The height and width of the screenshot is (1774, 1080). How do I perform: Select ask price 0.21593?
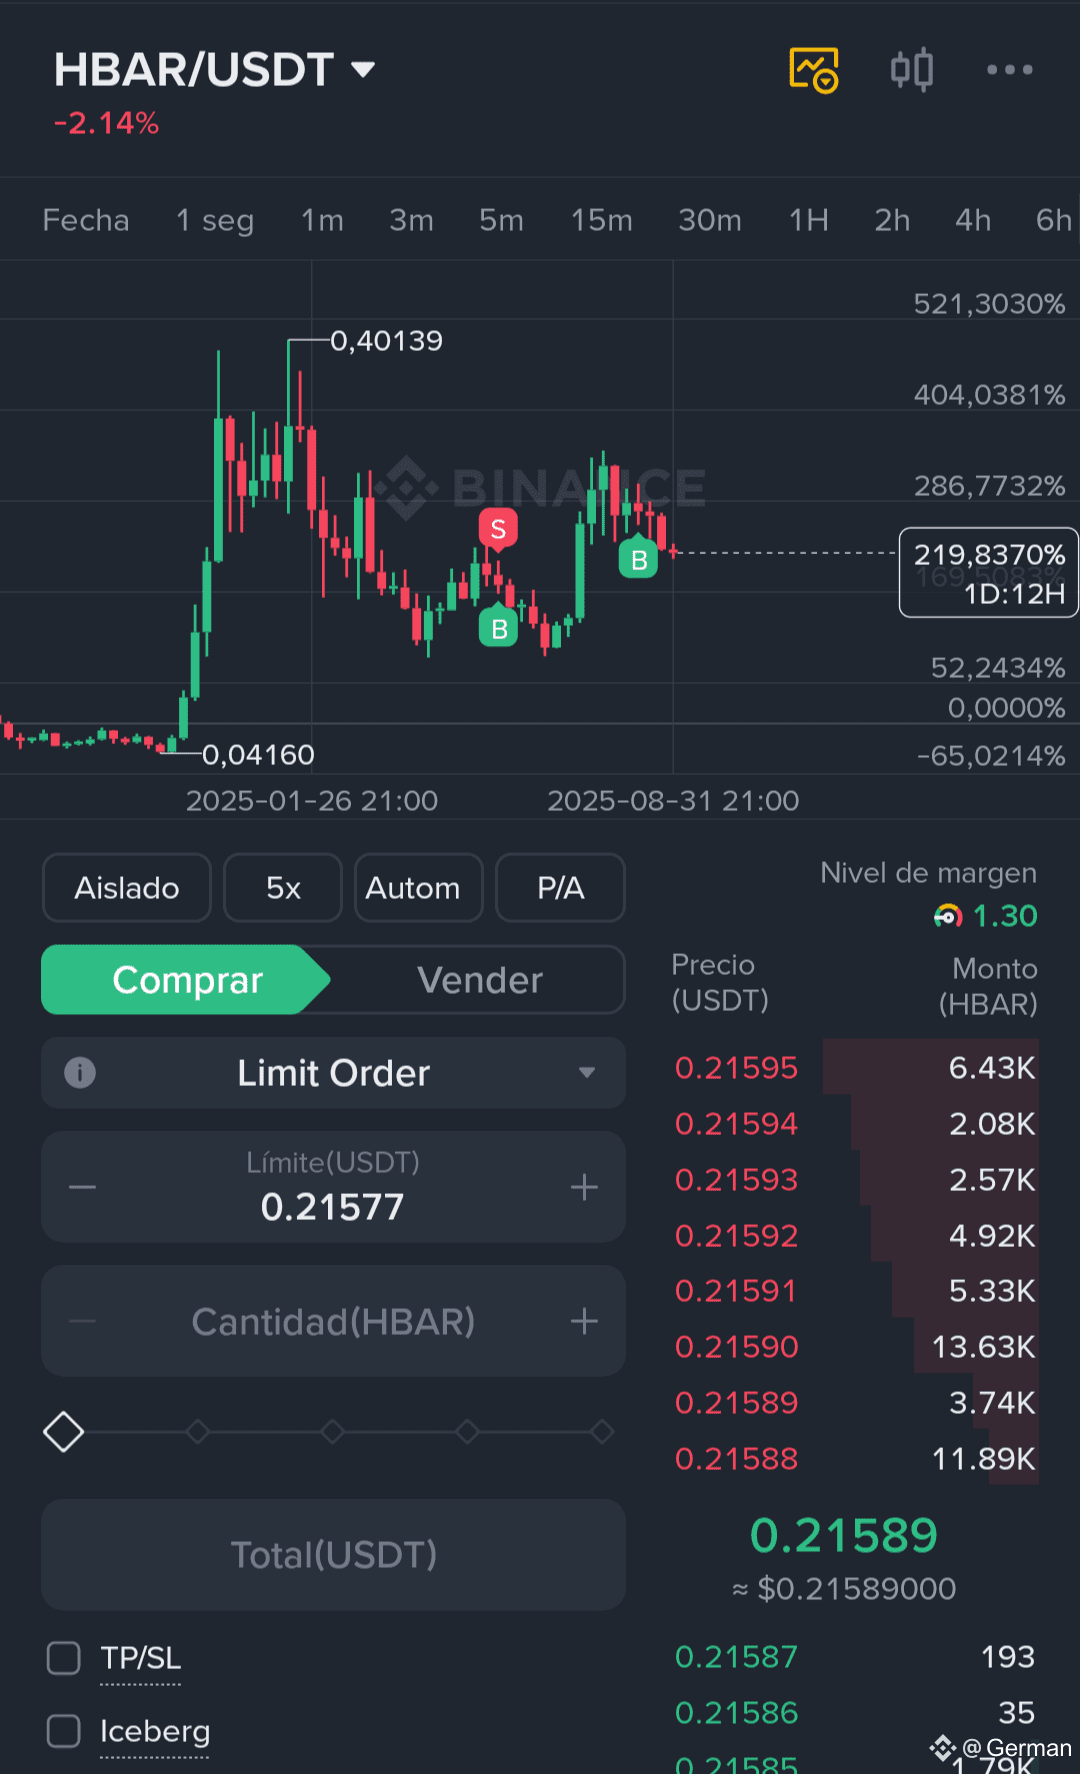click(x=736, y=1179)
